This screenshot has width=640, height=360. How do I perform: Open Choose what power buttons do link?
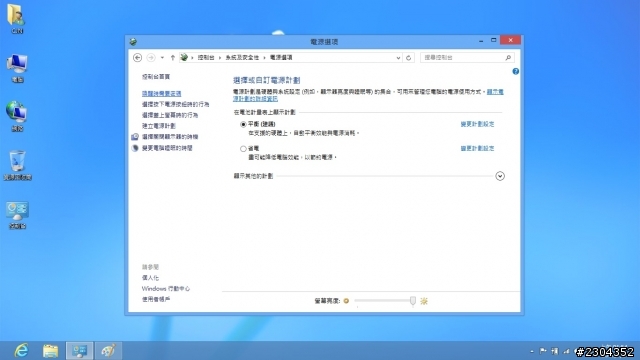pyautogui.click(x=175, y=104)
